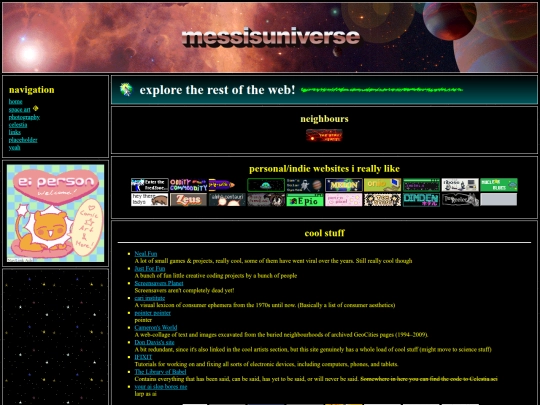Viewport: 540px width, 405px height.
Task: Go to the home page
Action: (x=15, y=102)
